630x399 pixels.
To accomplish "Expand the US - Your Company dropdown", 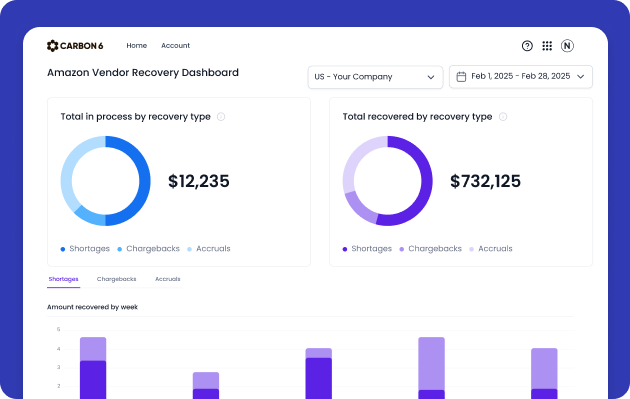I will (x=375, y=77).
